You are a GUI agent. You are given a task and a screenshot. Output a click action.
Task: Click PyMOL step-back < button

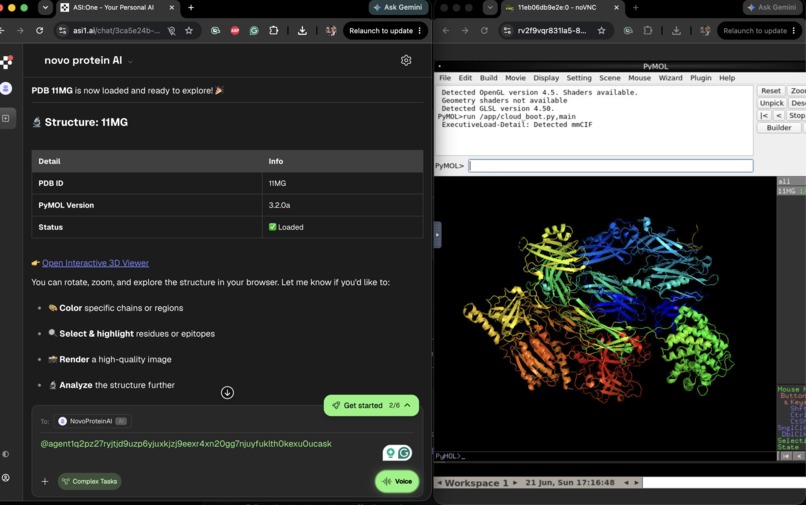778,115
